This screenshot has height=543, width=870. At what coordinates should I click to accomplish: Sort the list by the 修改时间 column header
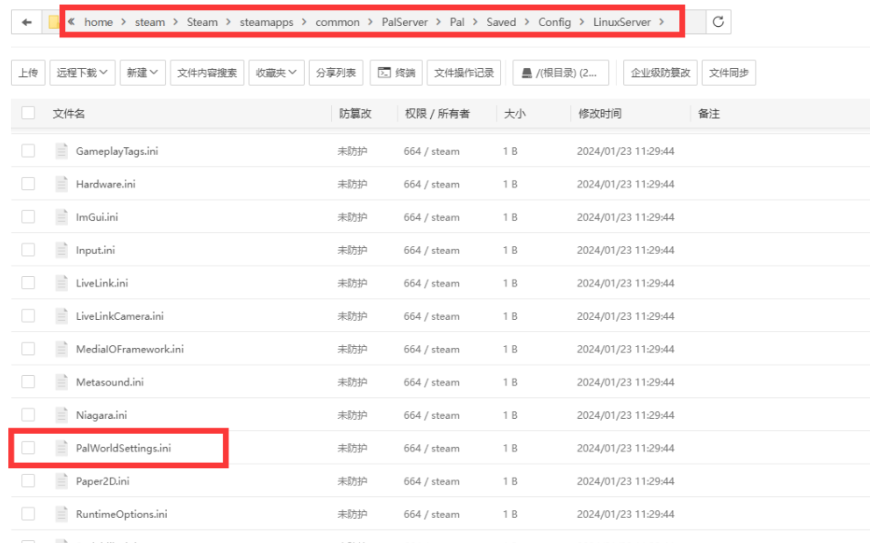(600, 114)
